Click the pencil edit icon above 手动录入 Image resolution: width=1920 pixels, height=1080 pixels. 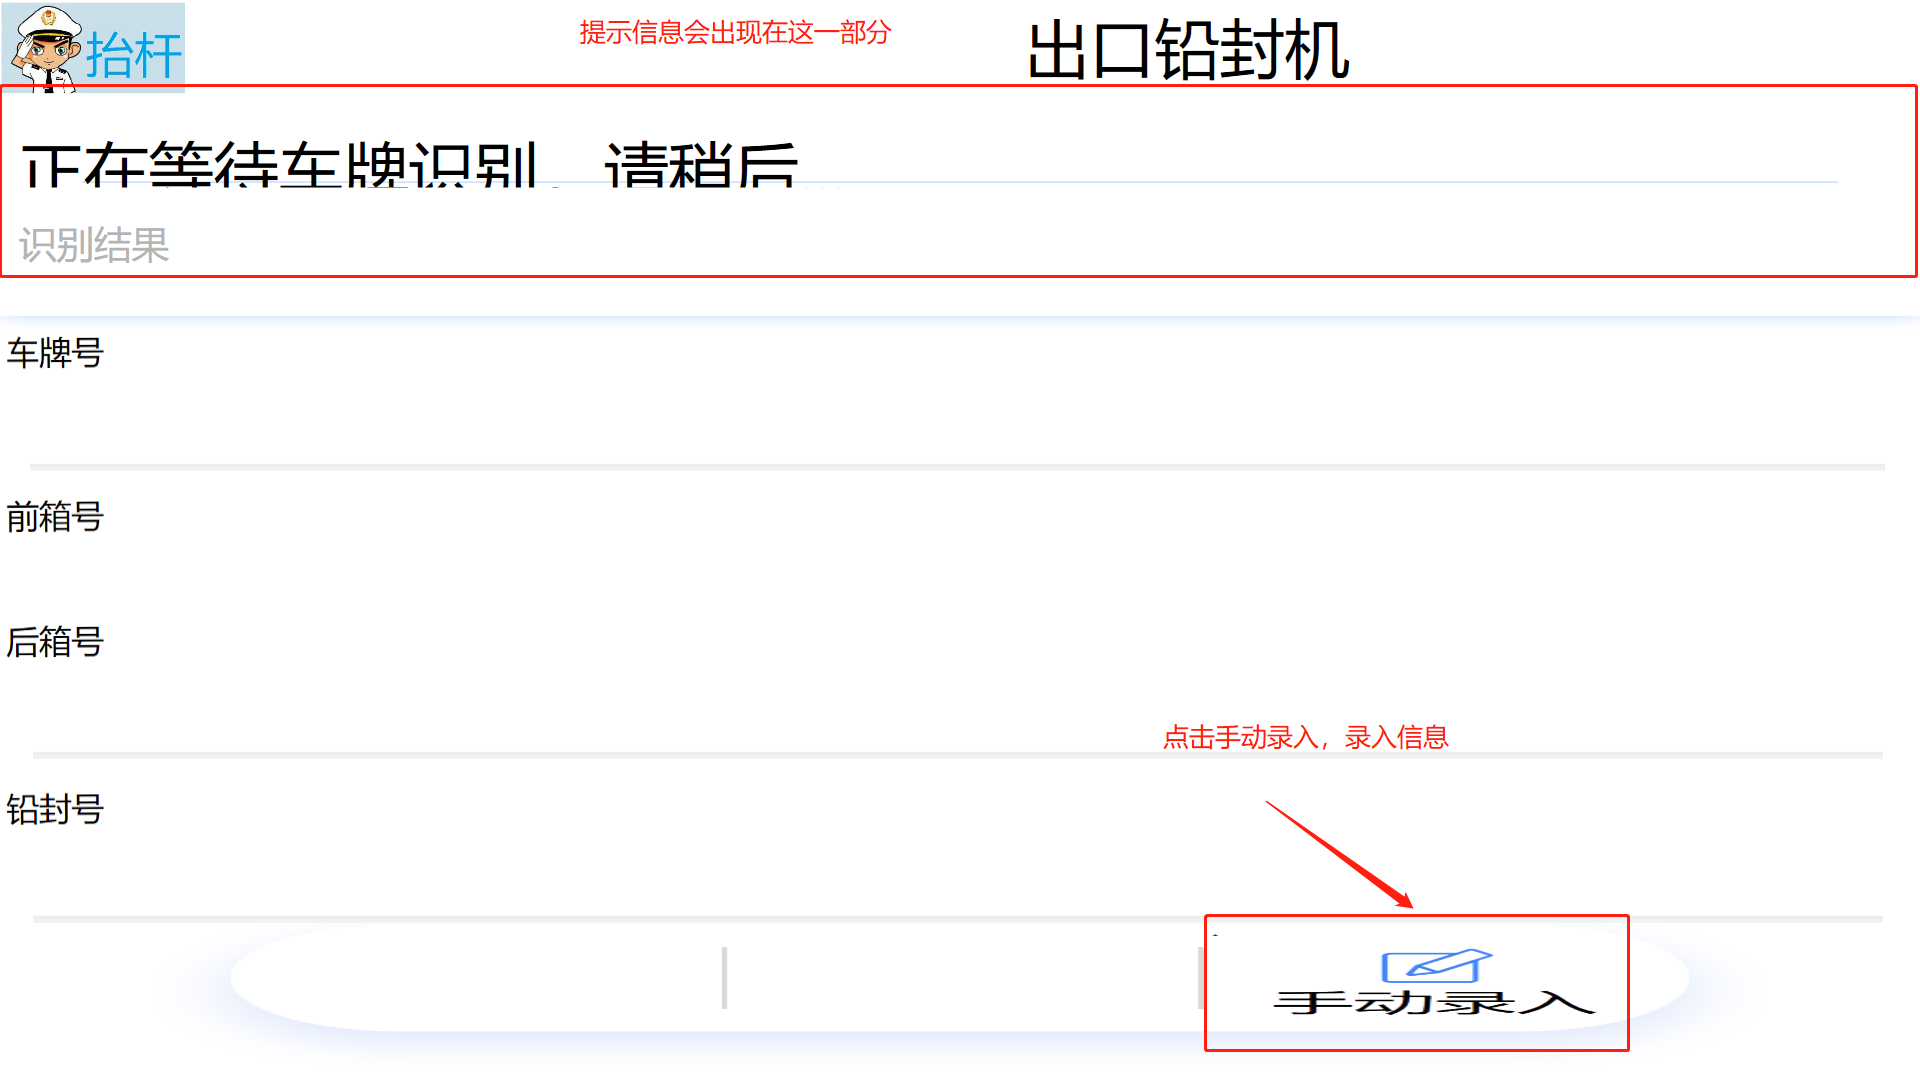1435,966
